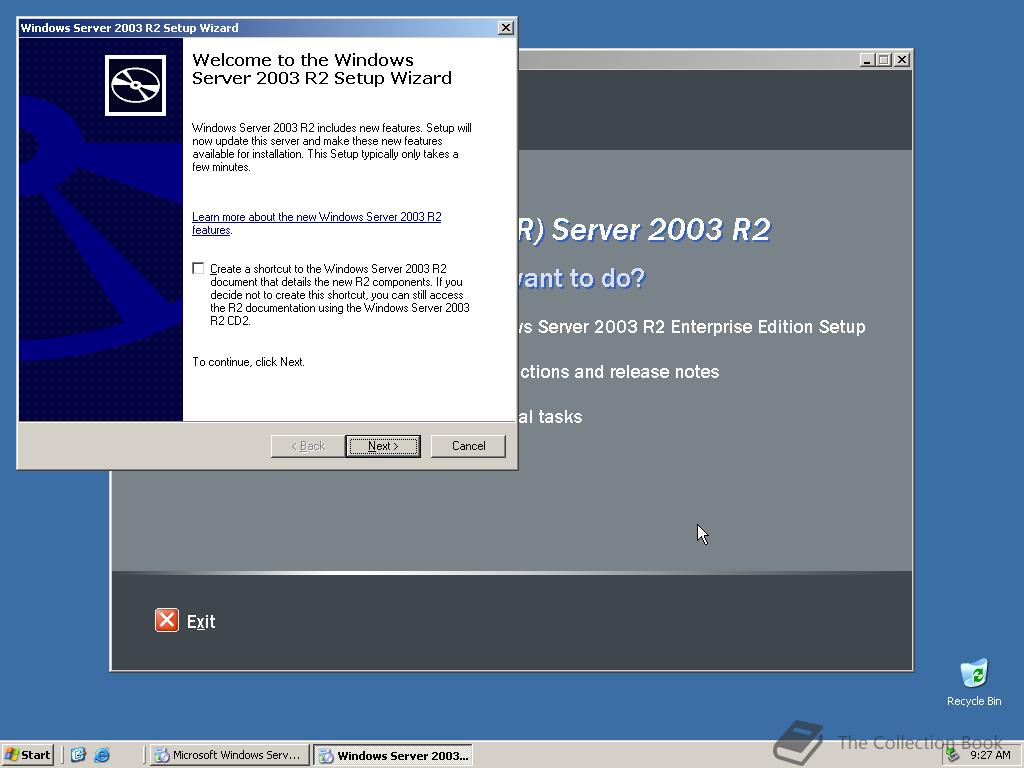Click the CD logo in the setup wizard
Image resolution: width=1024 pixels, height=768 pixels.
[137, 85]
